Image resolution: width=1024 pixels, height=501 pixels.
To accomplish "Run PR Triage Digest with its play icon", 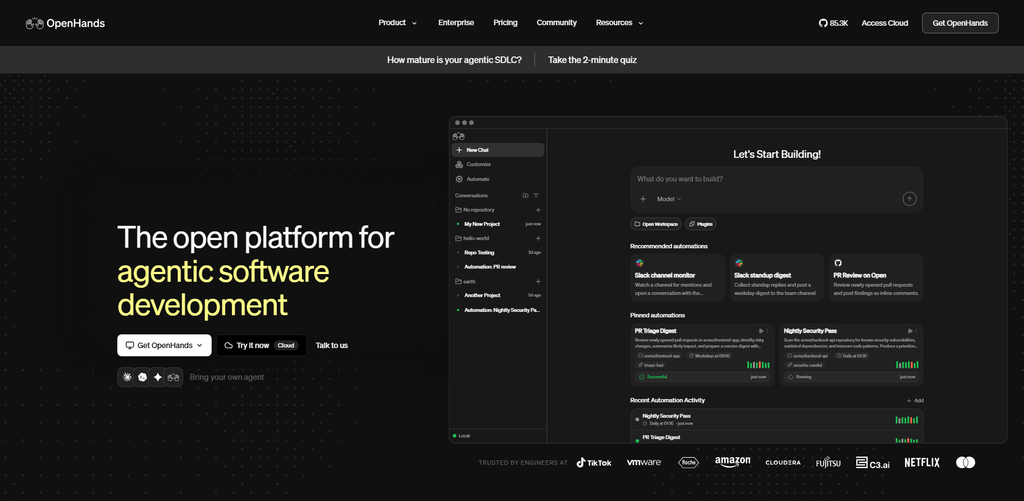I will (761, 331).
